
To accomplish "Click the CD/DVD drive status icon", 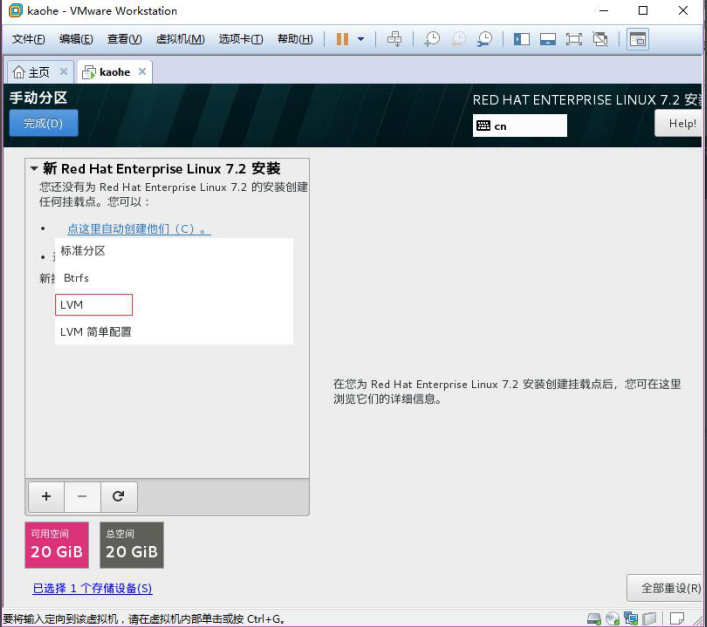I will tap(612, 618).
